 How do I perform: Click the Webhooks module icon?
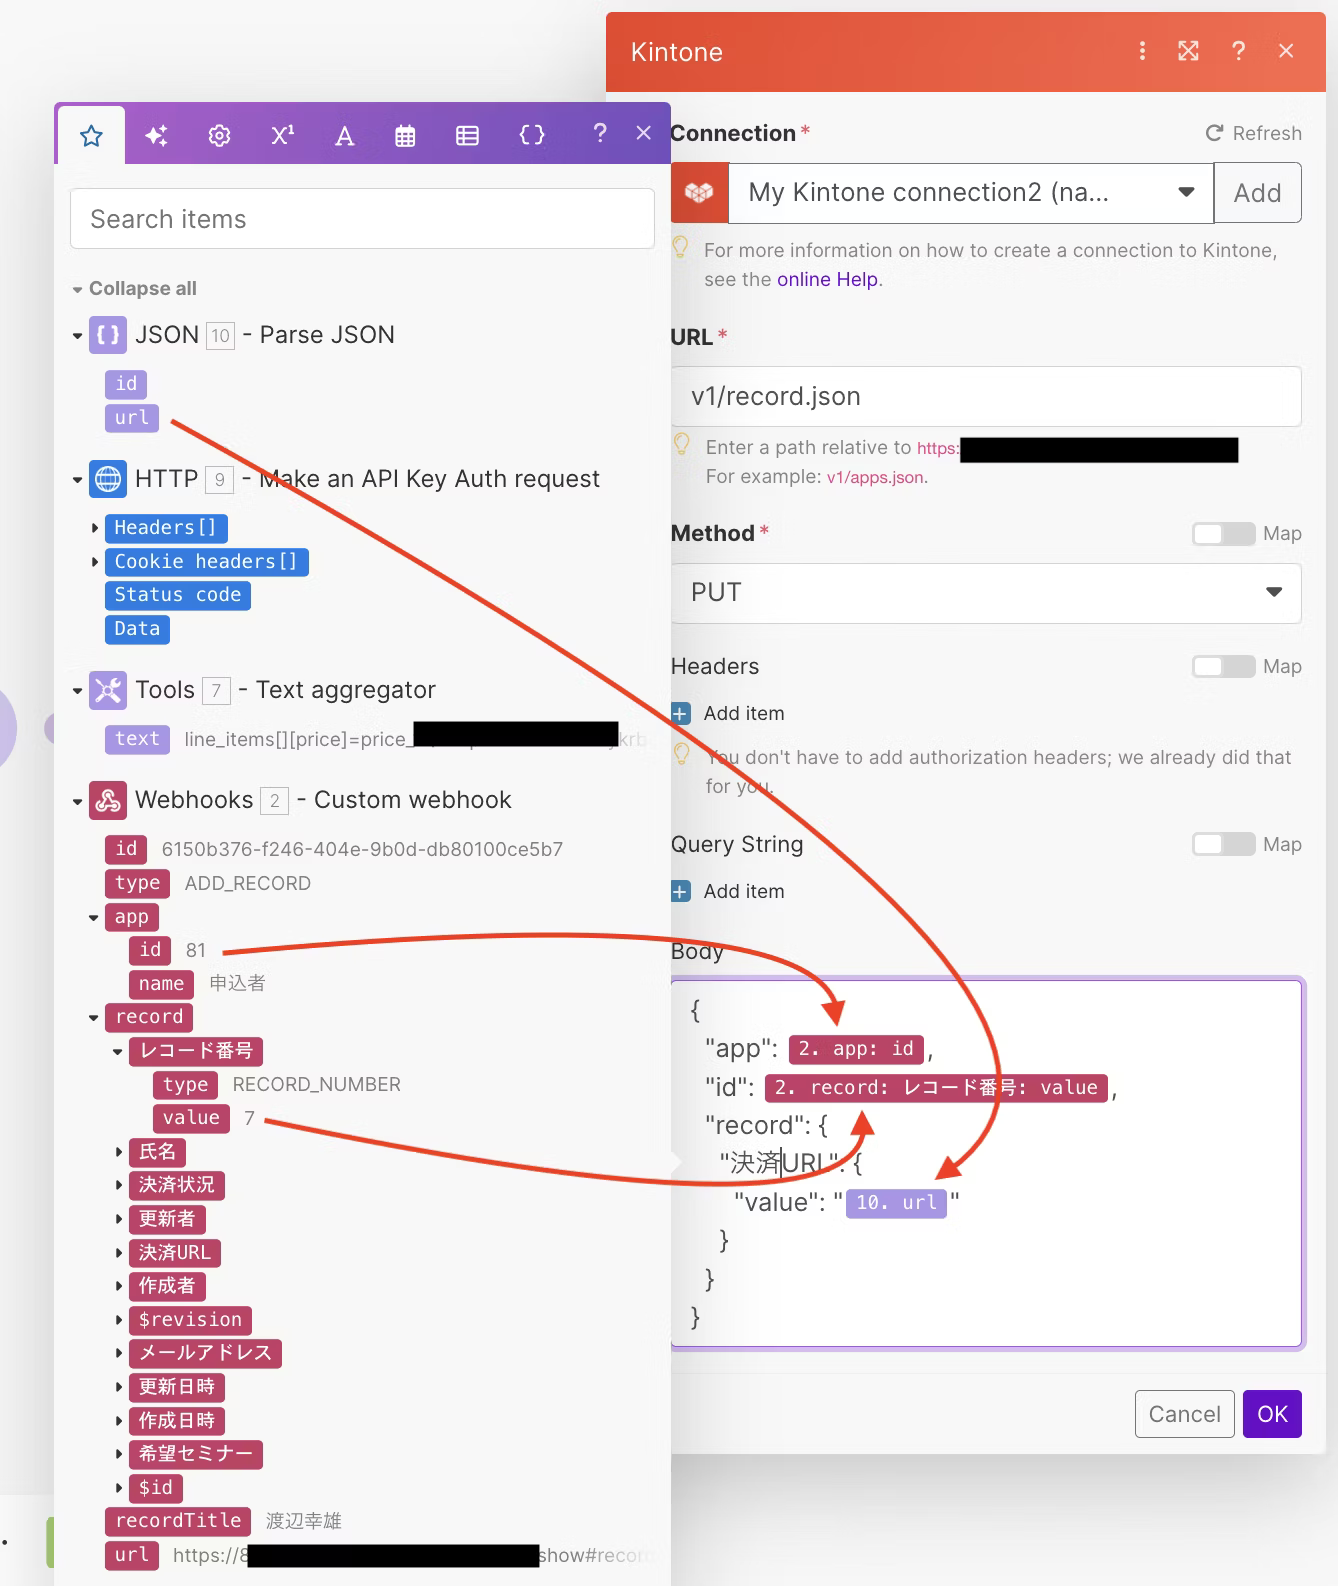tap(108, 800)
